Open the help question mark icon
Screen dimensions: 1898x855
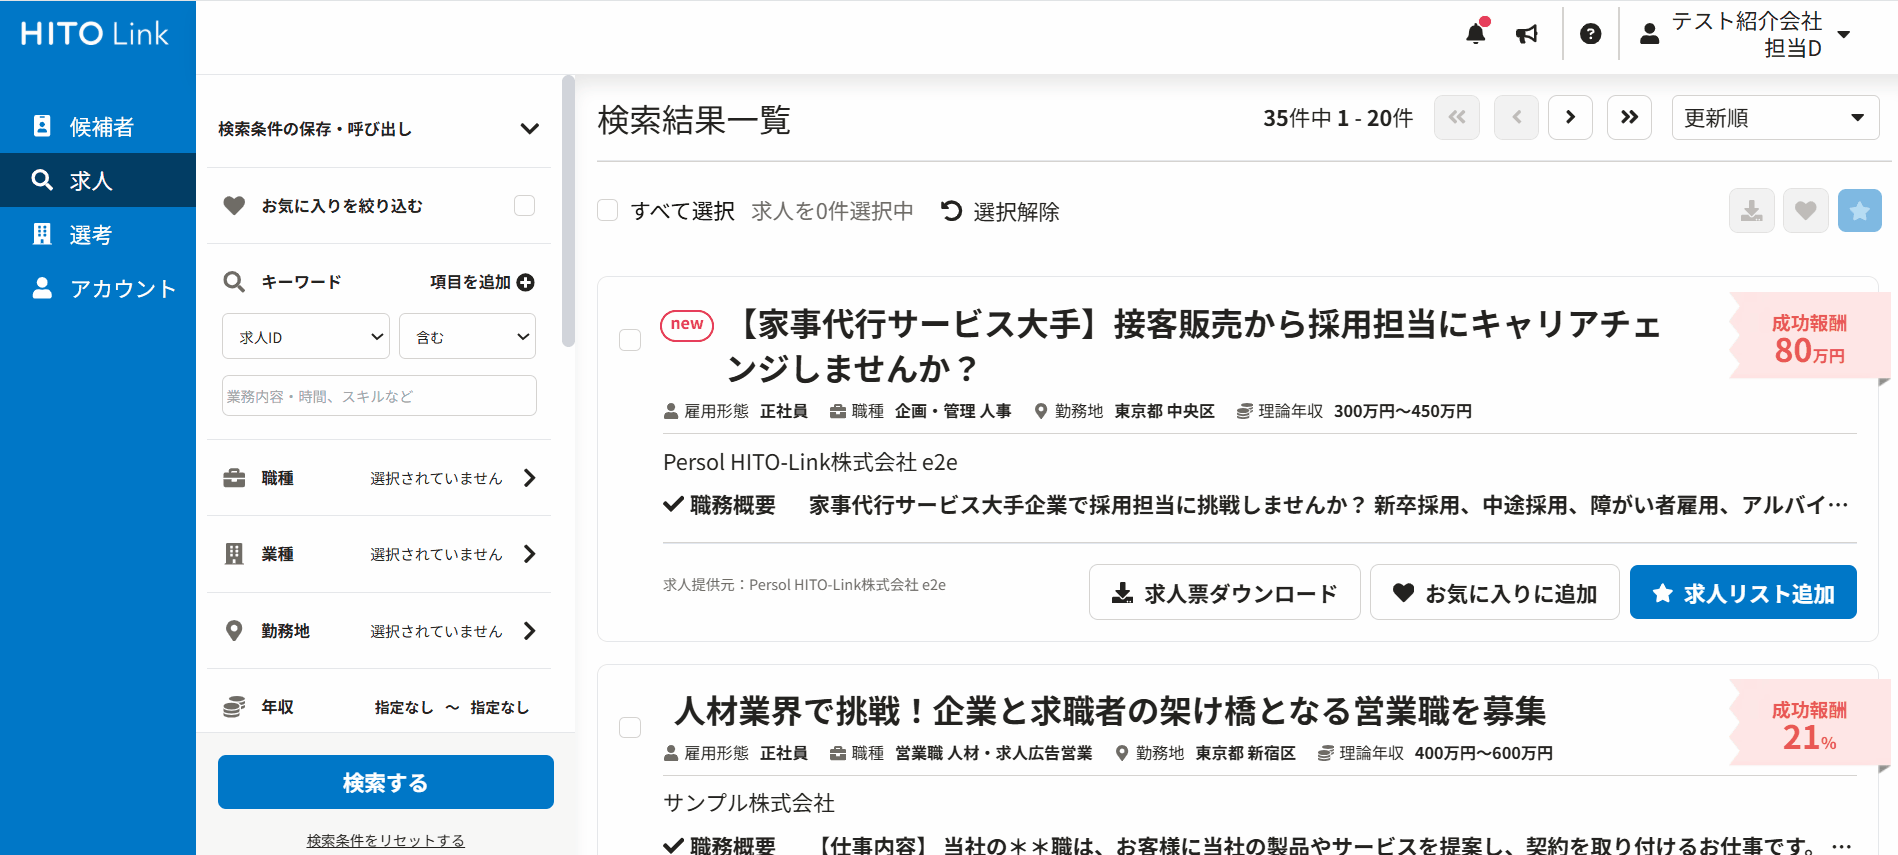pos(1590,34)
